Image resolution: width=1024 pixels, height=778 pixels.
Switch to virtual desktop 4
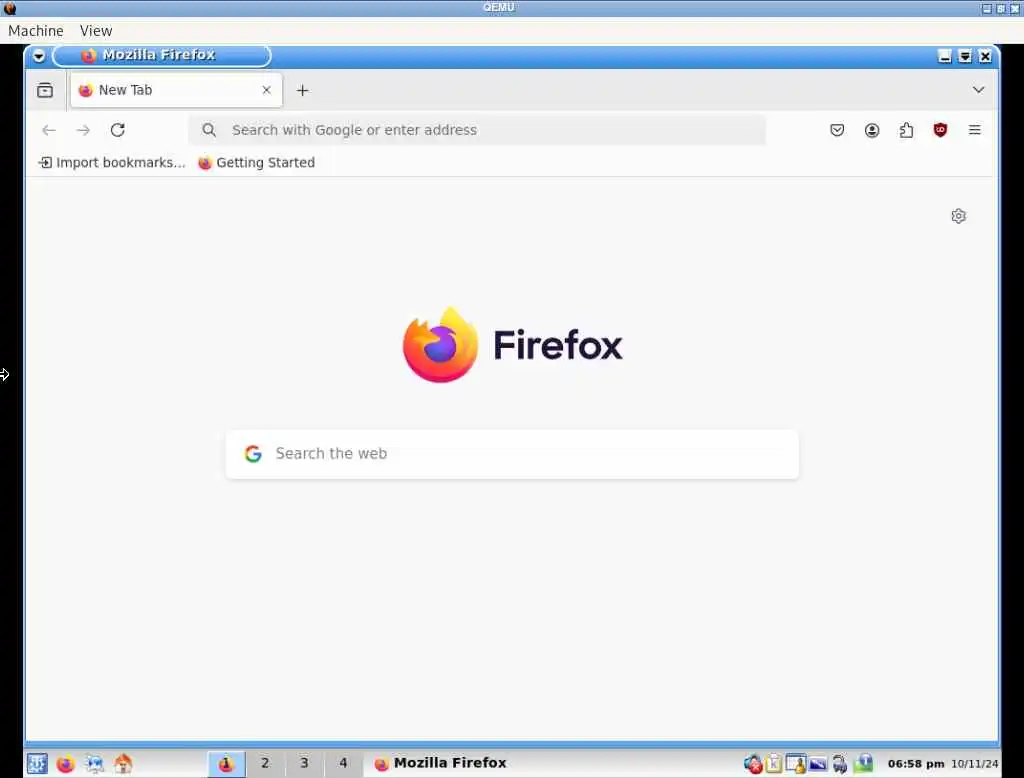[343, 763]
